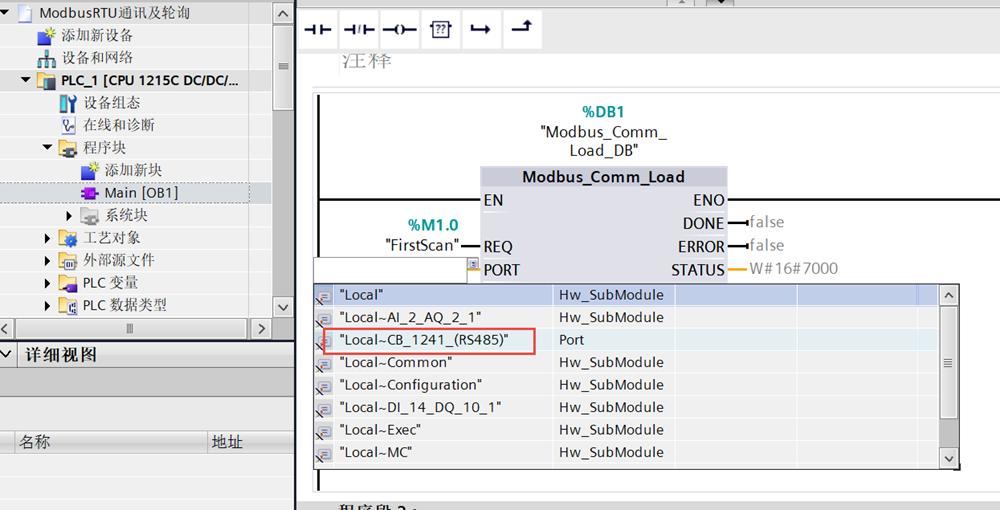
Task: Open Main [OB1] block
Action: coord(140,193)
